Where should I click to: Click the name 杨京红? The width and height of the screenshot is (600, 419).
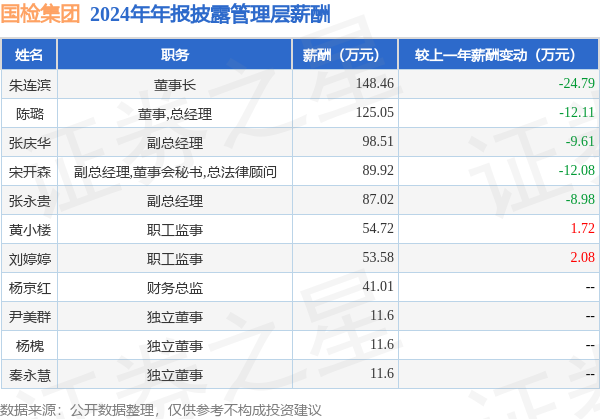tap(29, 288)
